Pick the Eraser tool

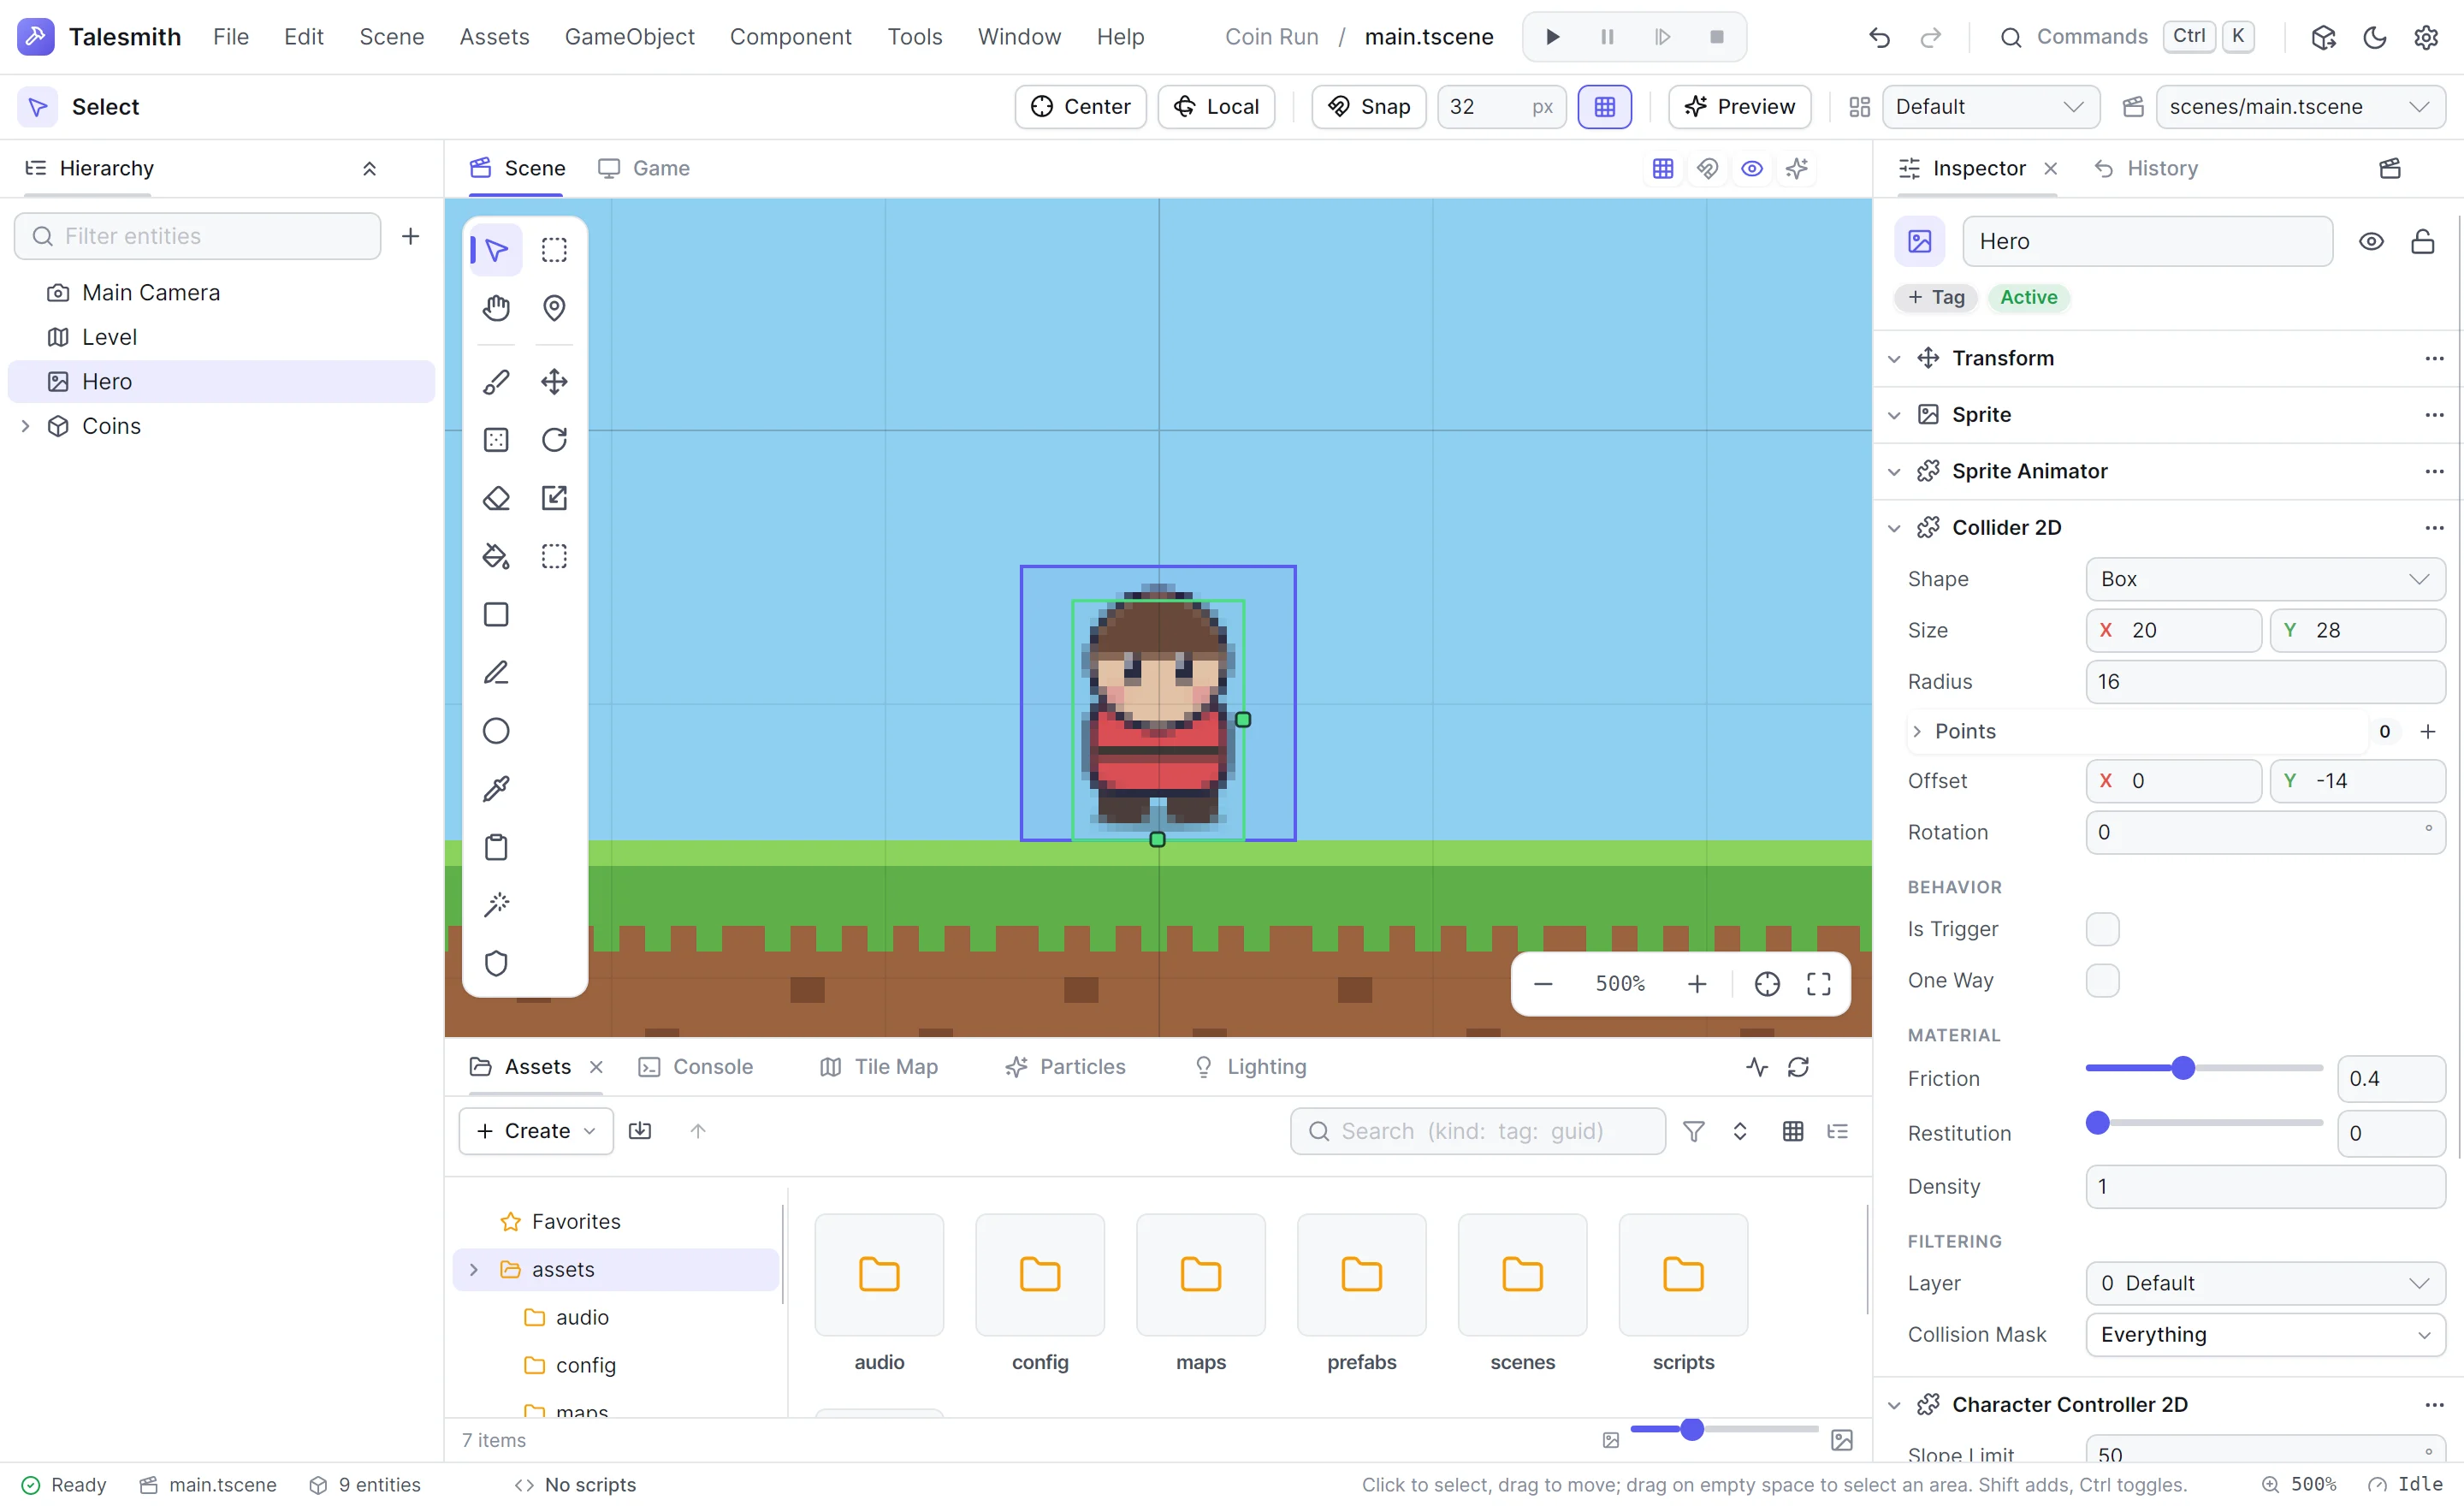point(496,498)
